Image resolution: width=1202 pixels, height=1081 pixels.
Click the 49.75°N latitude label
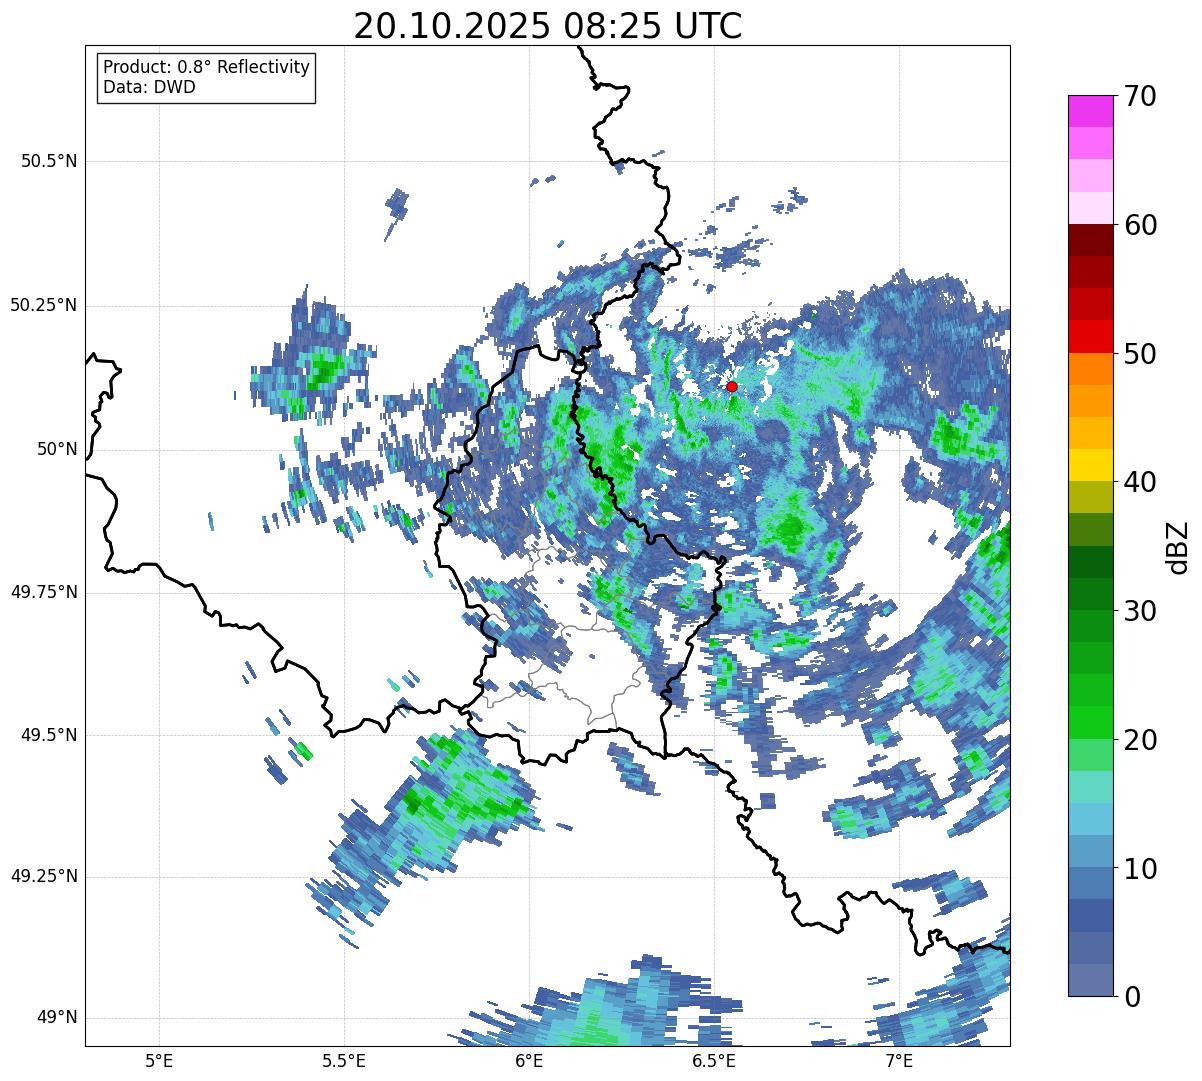click(x=44, y=592)
